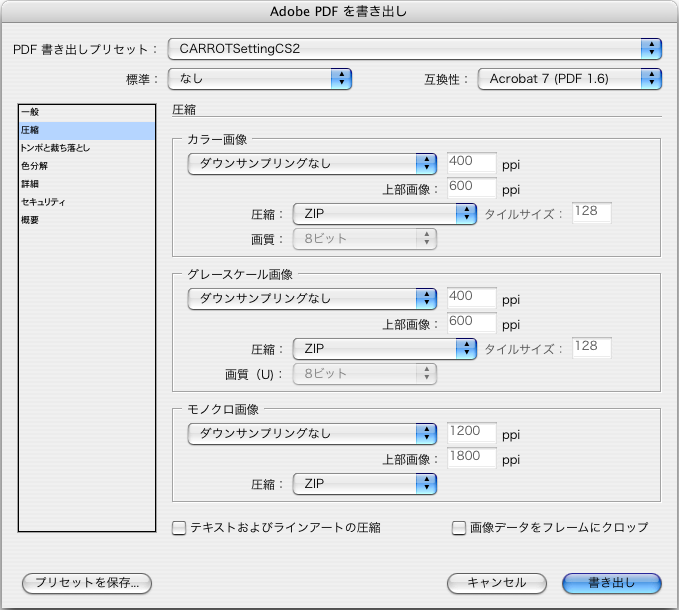The image size is (679, 610).
Task: Open カラー画像 圧縮 ZIP dropdown
Action: point(385,214)
